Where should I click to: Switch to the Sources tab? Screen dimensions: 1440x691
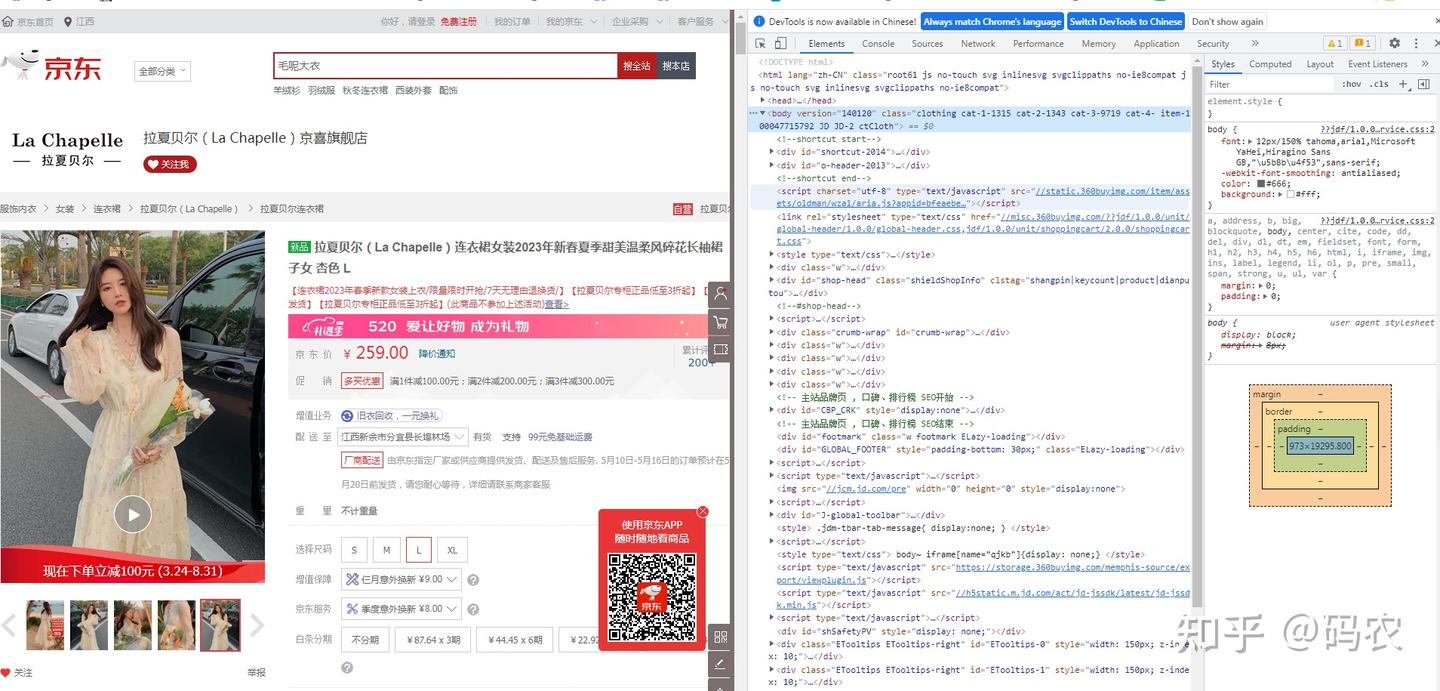[x=927, y=44]
